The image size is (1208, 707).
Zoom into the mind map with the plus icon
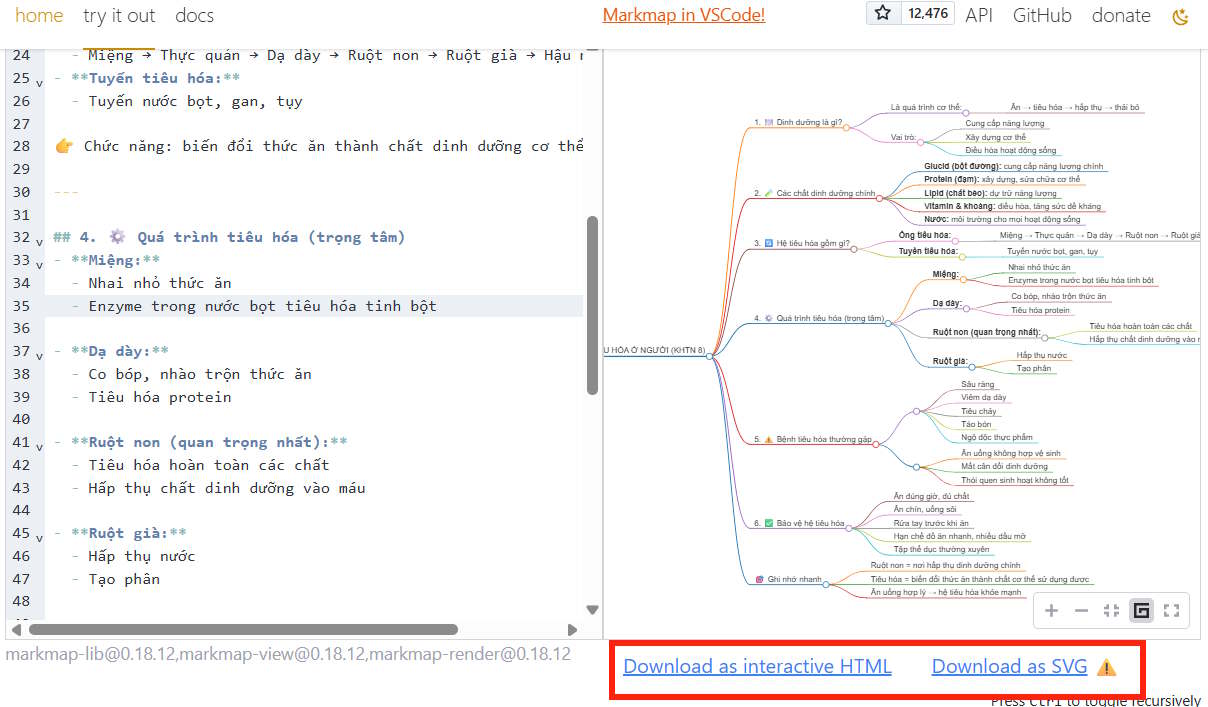[1051, 610]
